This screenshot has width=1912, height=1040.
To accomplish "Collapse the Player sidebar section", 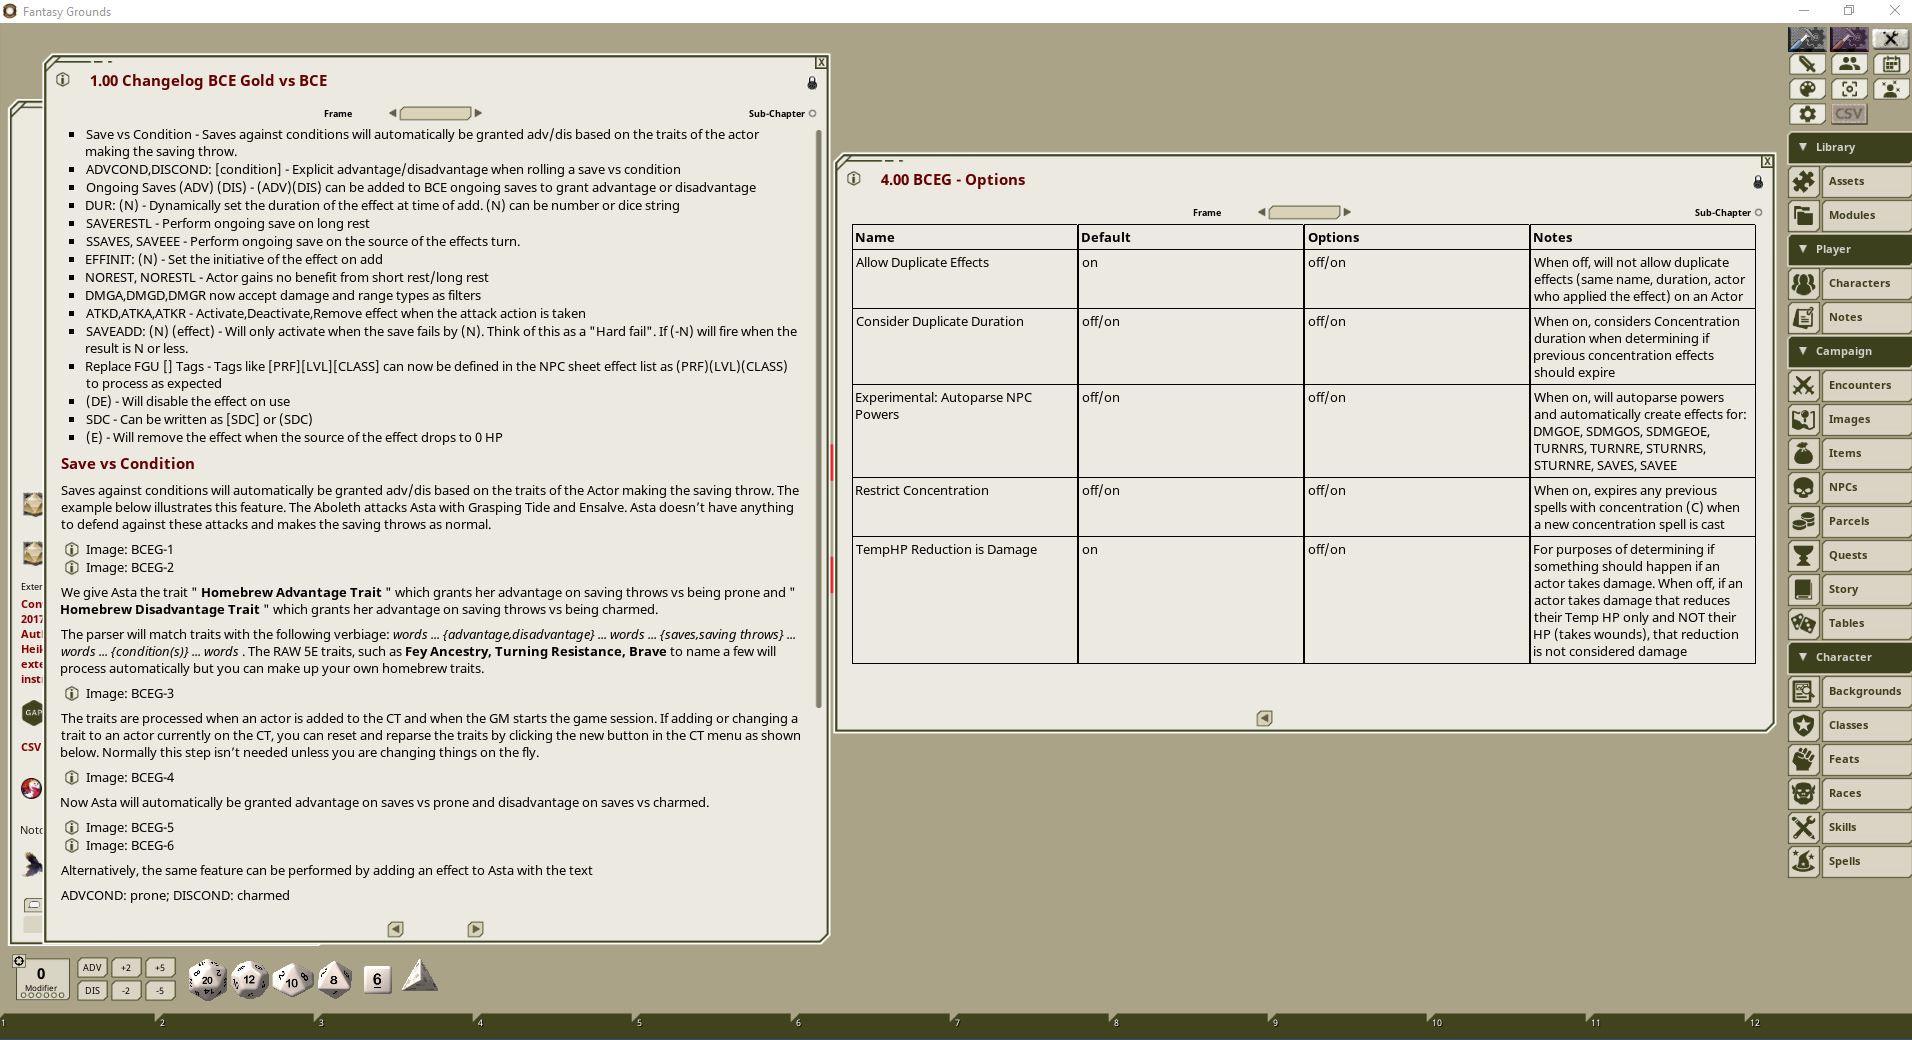I will [x=1849, y=249].
